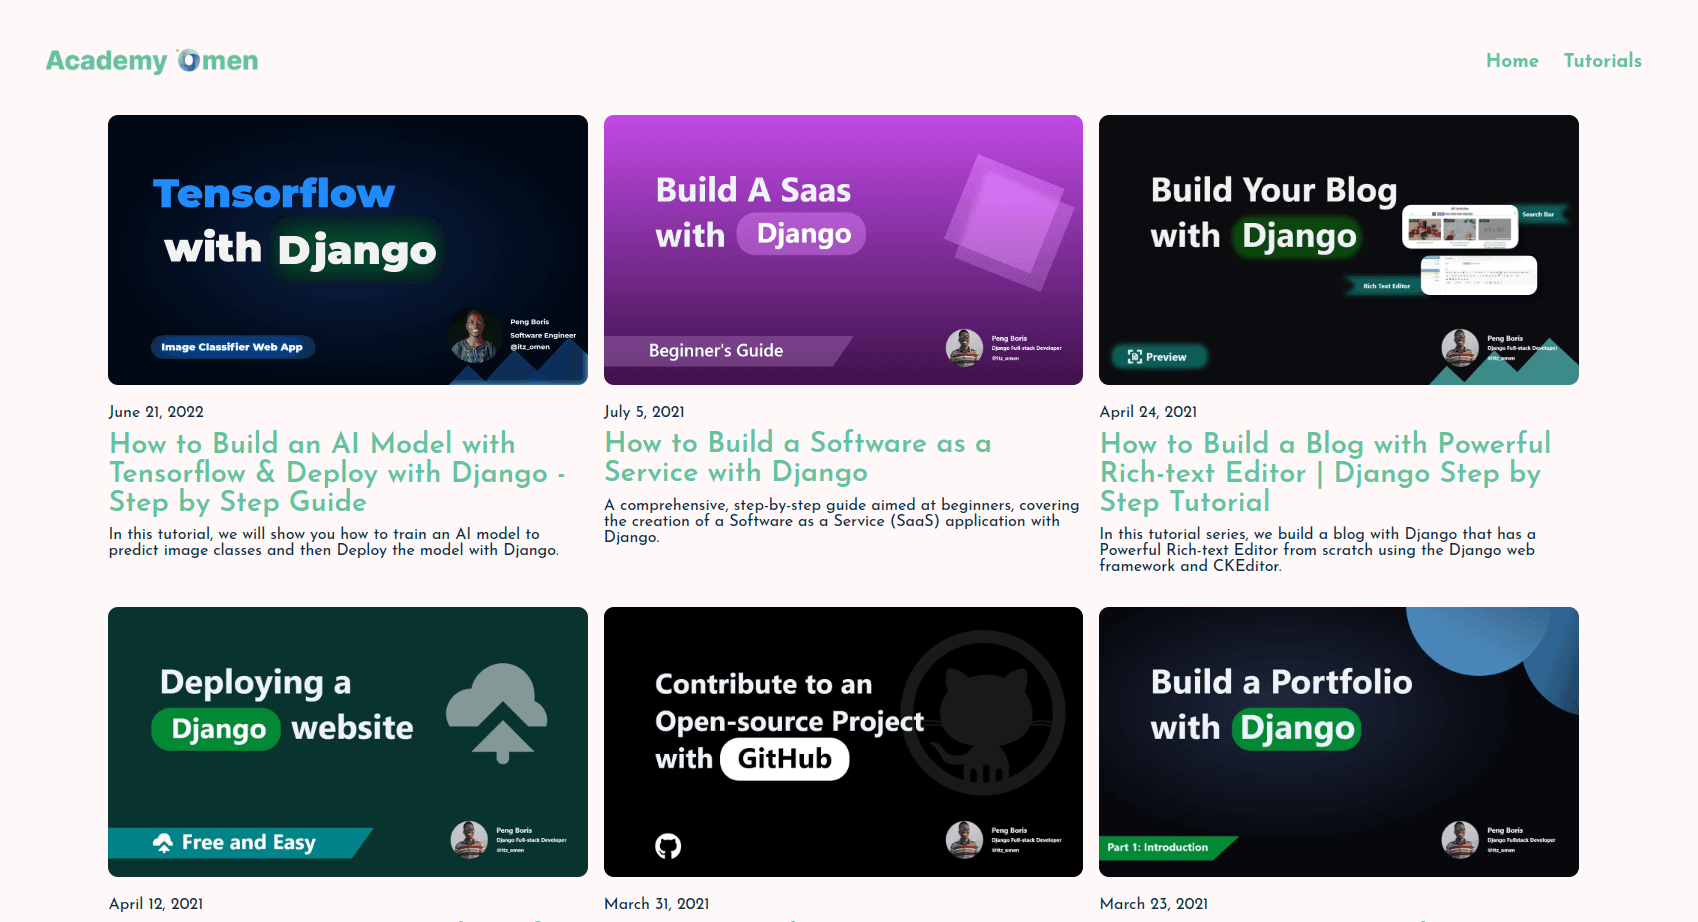Viewport: 1698px width, 922px height.
Task: Click the author avatar on the Portfolio card
Action: coord(1460,840)
